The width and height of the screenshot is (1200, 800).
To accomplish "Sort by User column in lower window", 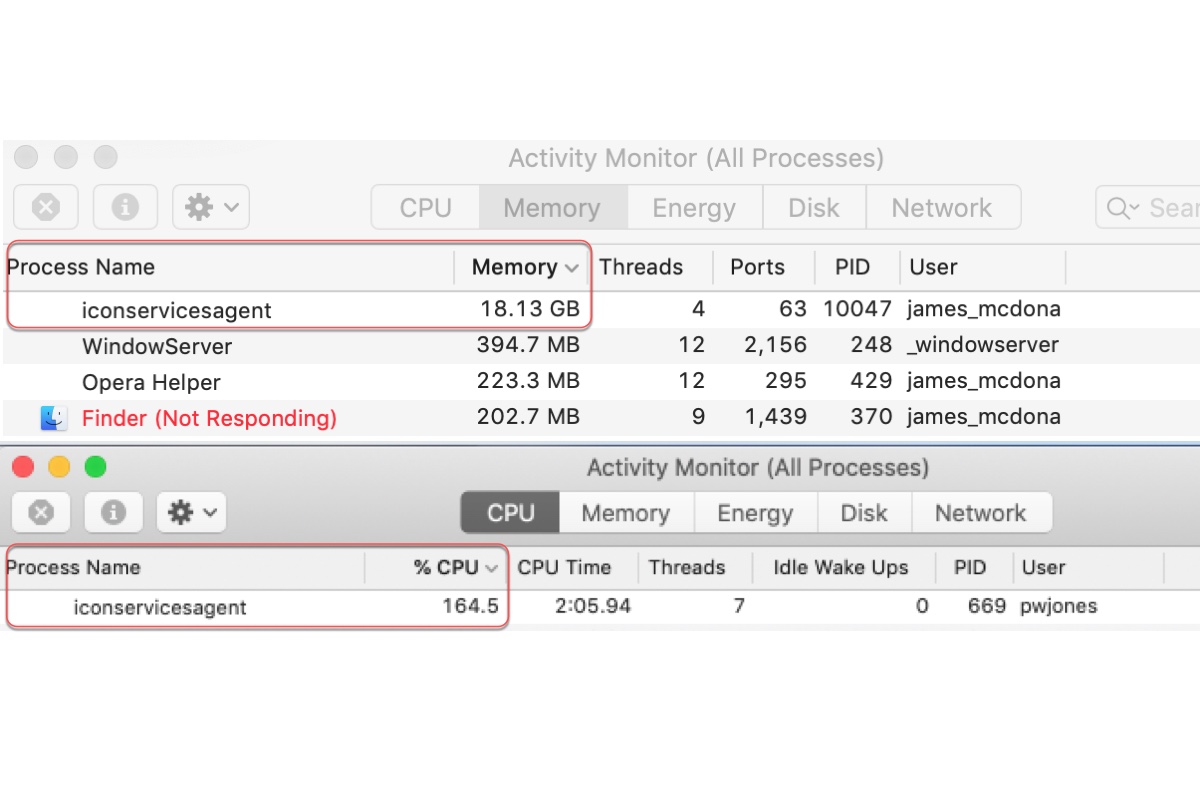I will pyautogui.click(x=1043, y=567).
